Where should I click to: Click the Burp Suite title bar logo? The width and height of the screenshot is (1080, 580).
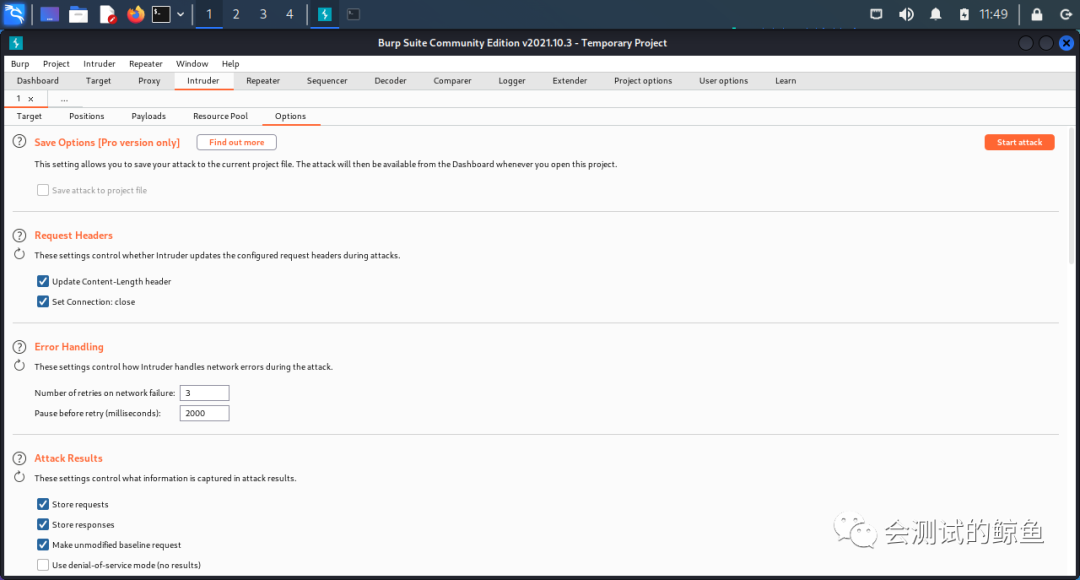tap(16, 43)
